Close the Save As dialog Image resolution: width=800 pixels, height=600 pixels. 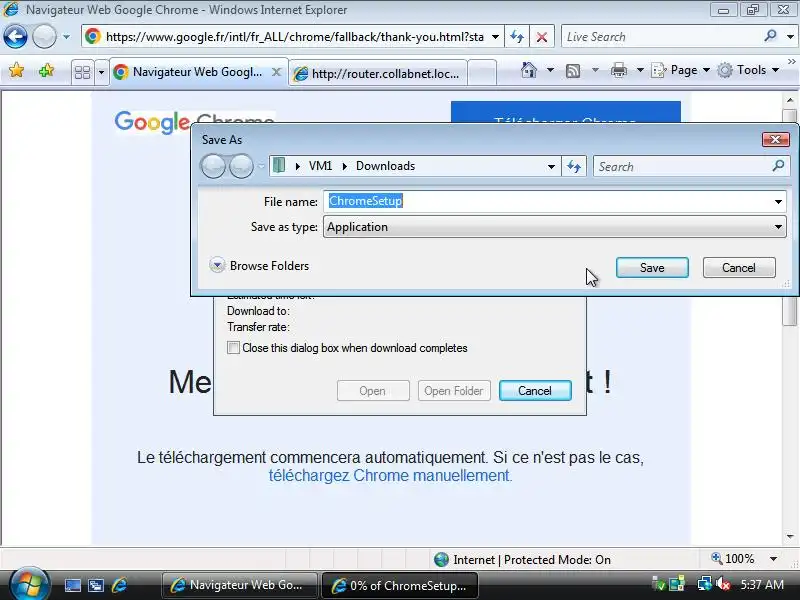click(776, 139)
